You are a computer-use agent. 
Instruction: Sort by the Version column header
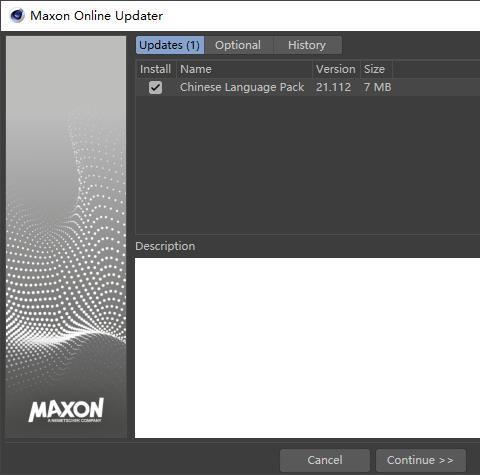336,69
